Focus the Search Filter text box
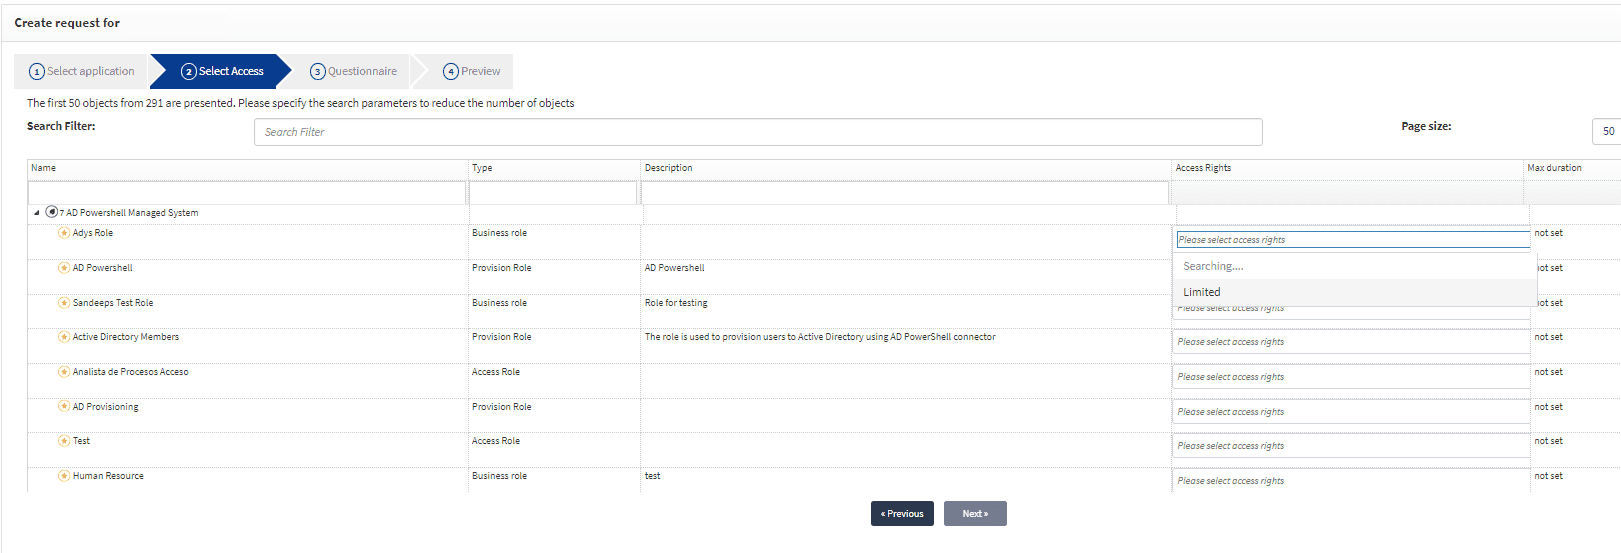The image size is (1621, 553). (757, 132)
